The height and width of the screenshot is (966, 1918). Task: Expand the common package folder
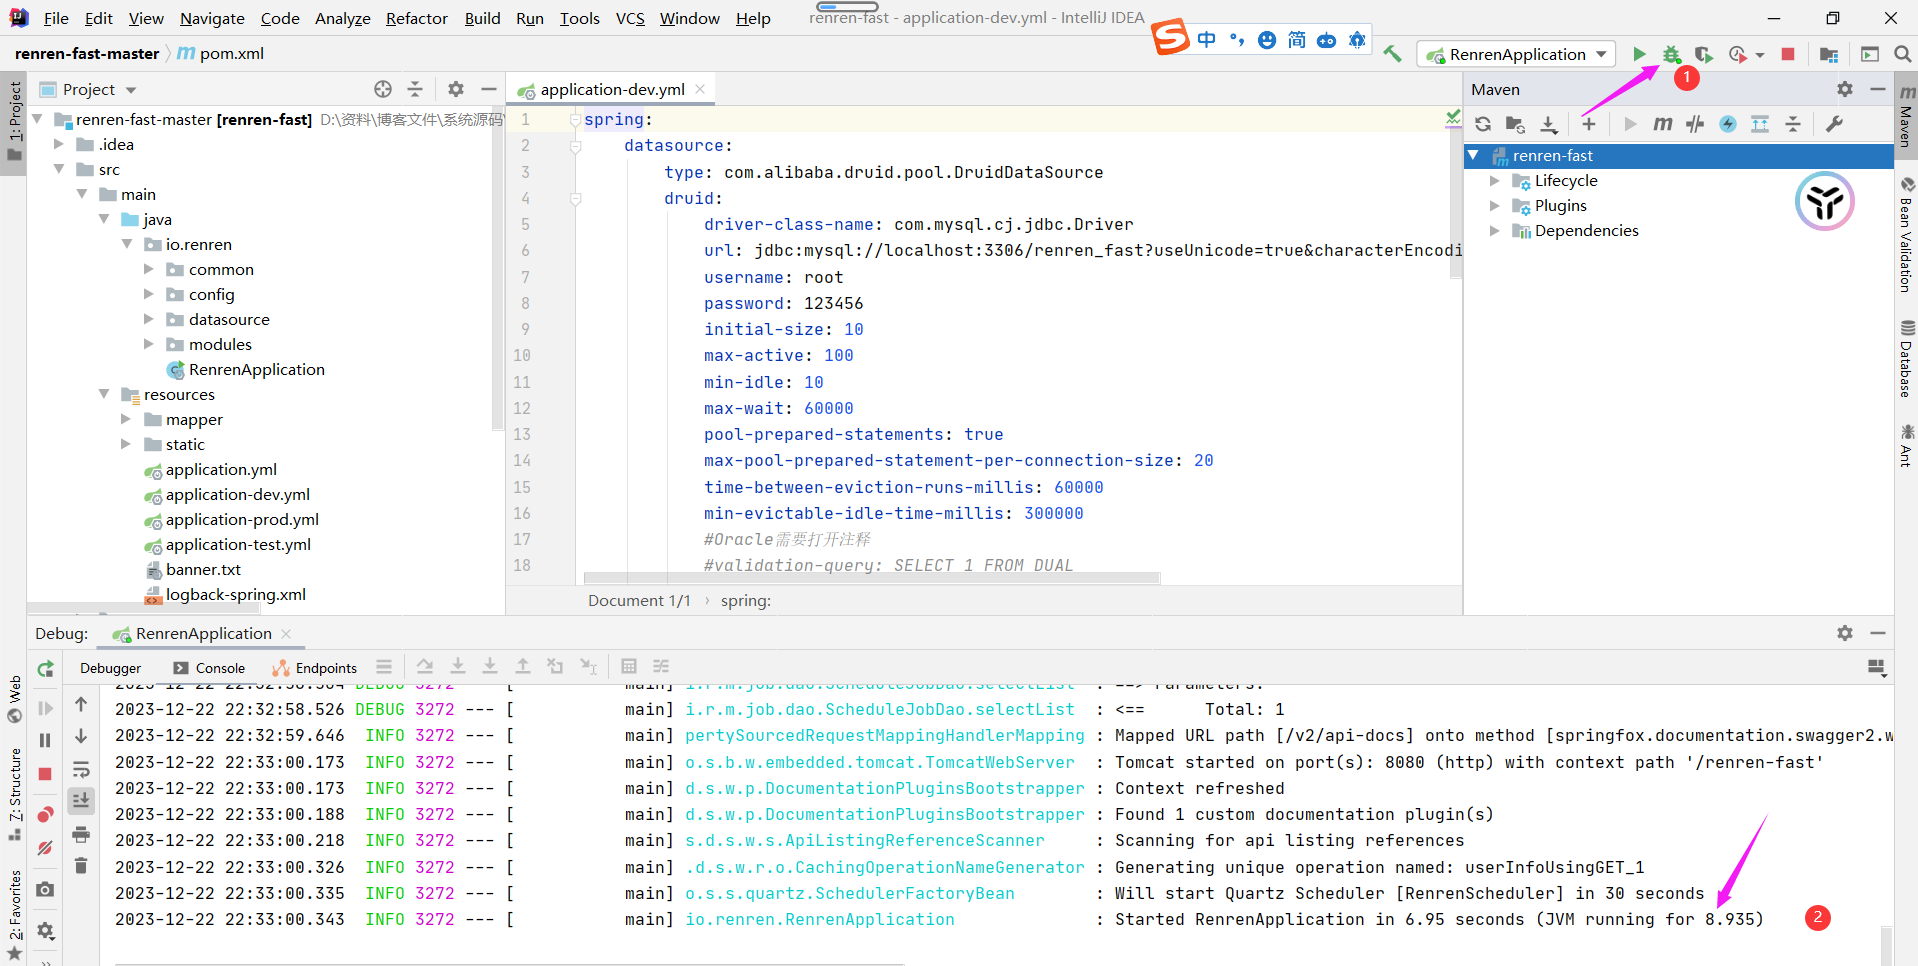(148, 269)
